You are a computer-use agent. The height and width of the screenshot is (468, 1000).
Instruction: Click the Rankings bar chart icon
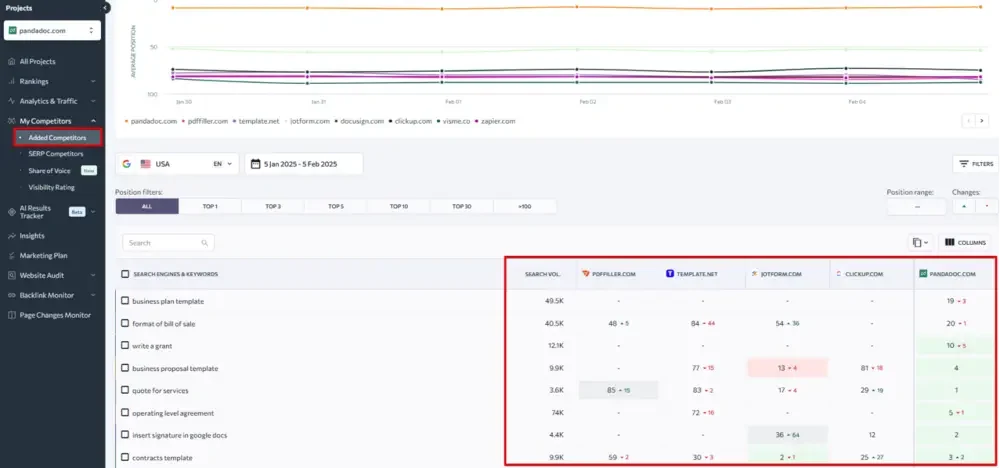click(x=11, y=82)
